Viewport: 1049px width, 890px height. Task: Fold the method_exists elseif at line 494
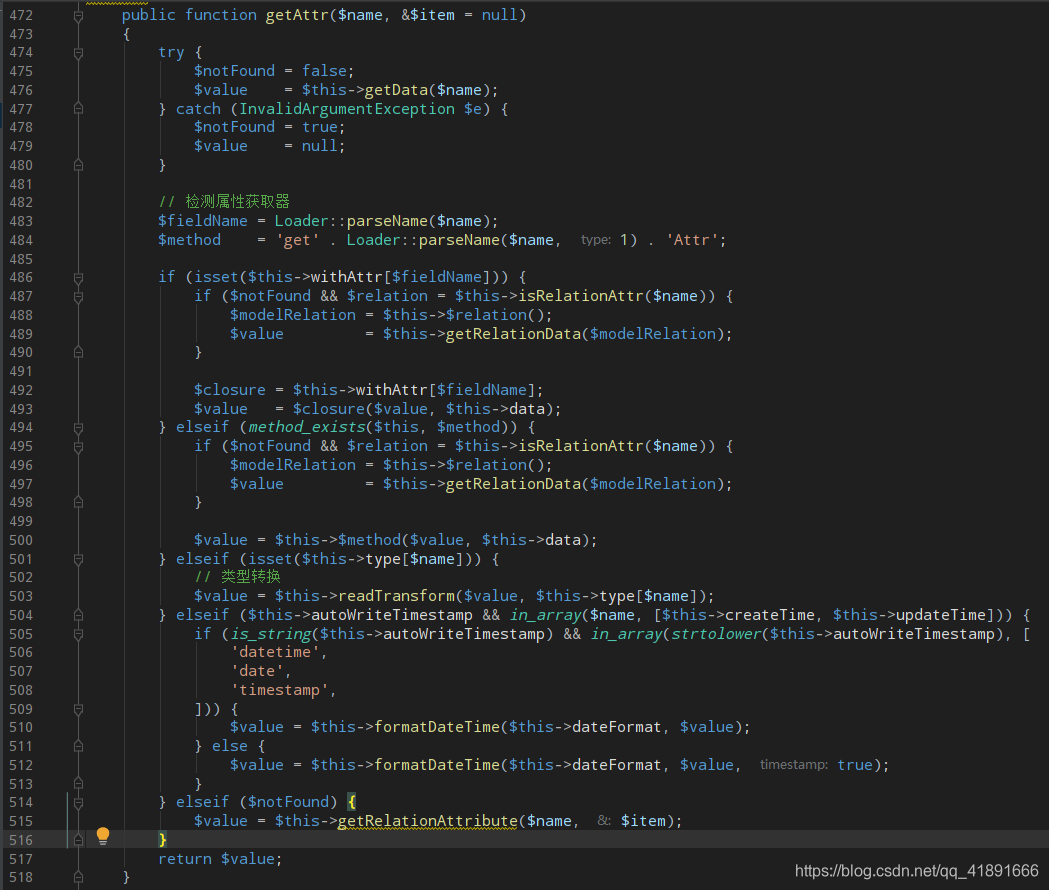point(78,428)
